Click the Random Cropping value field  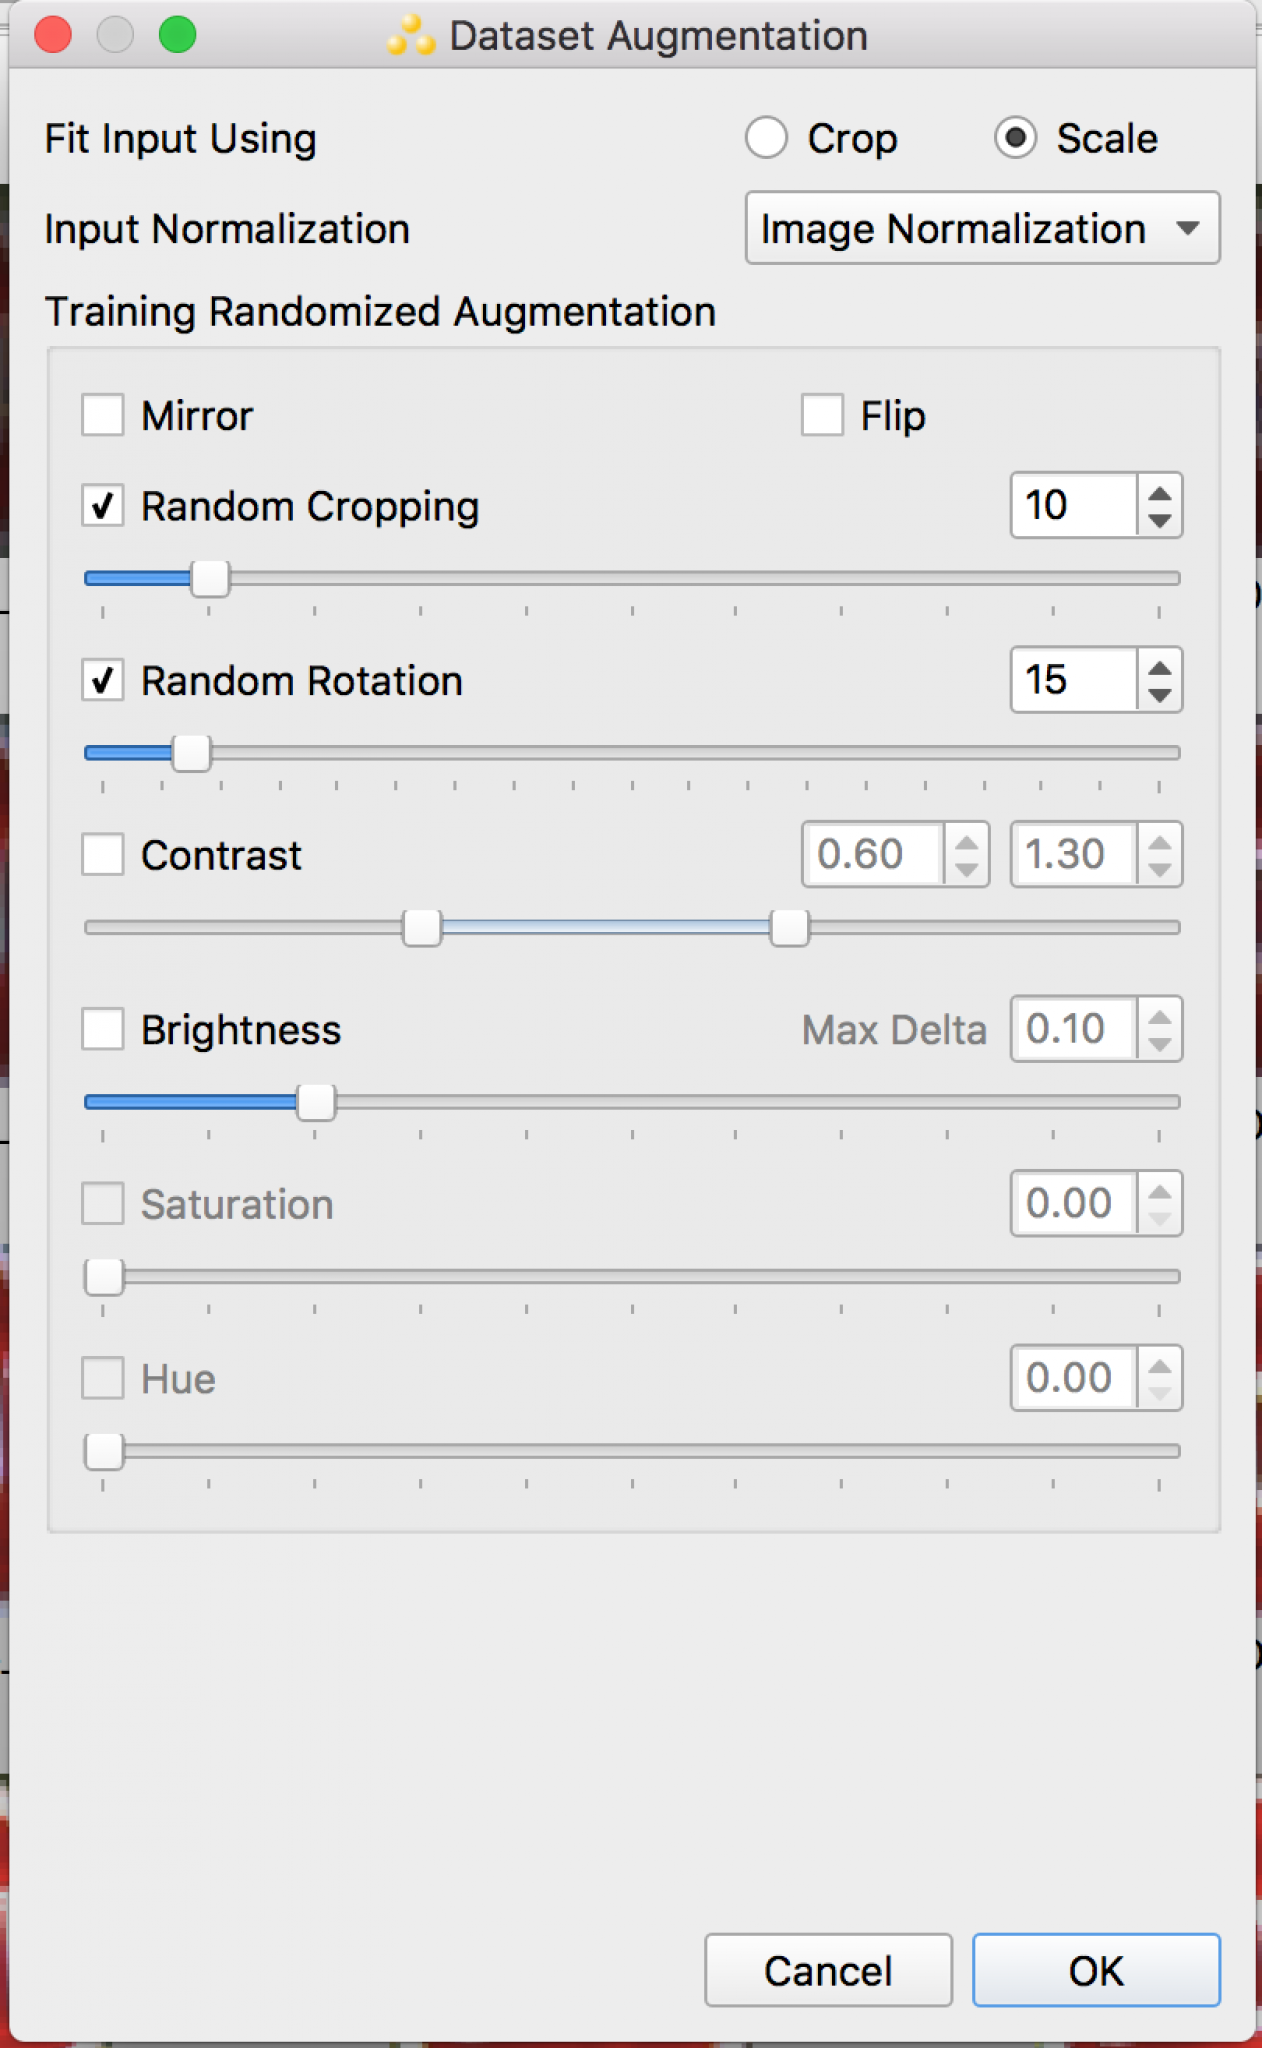[x=1072, y=506]
